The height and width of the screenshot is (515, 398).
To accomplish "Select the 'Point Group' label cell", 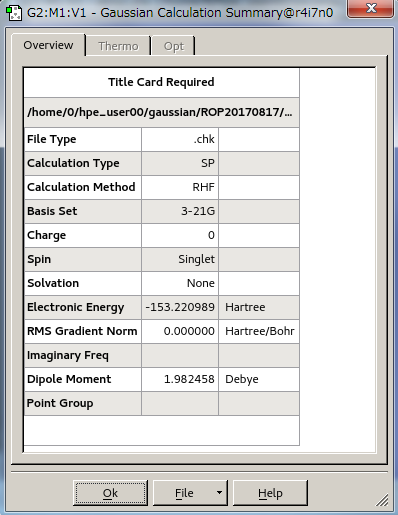I will (83, 403).
